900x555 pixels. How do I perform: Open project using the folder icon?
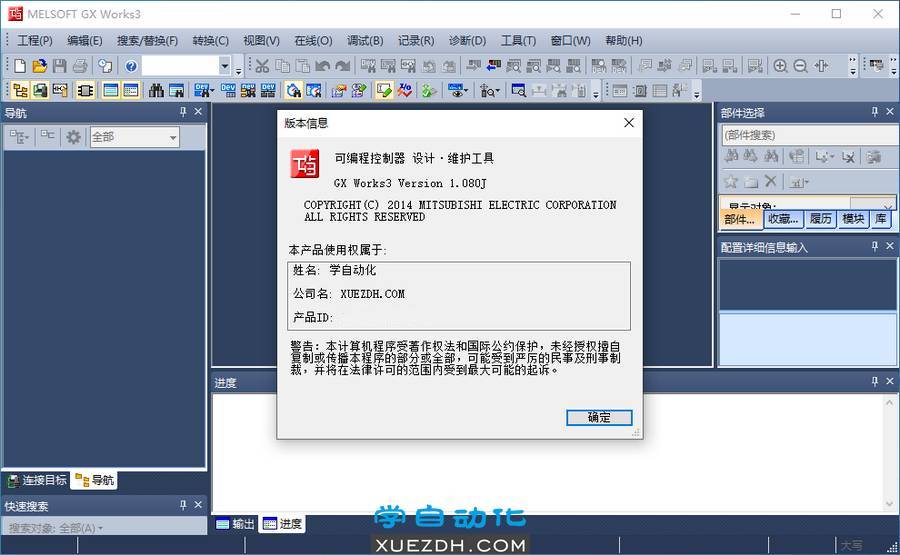pos(40,66)
